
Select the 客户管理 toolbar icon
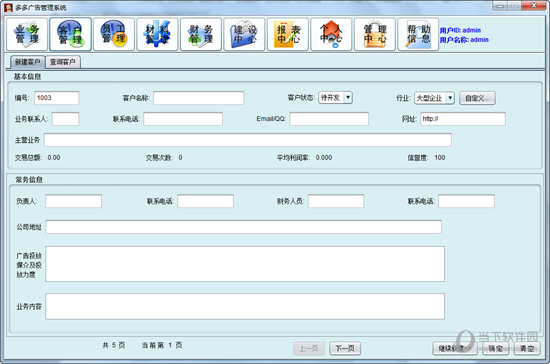tap(71, 34)
